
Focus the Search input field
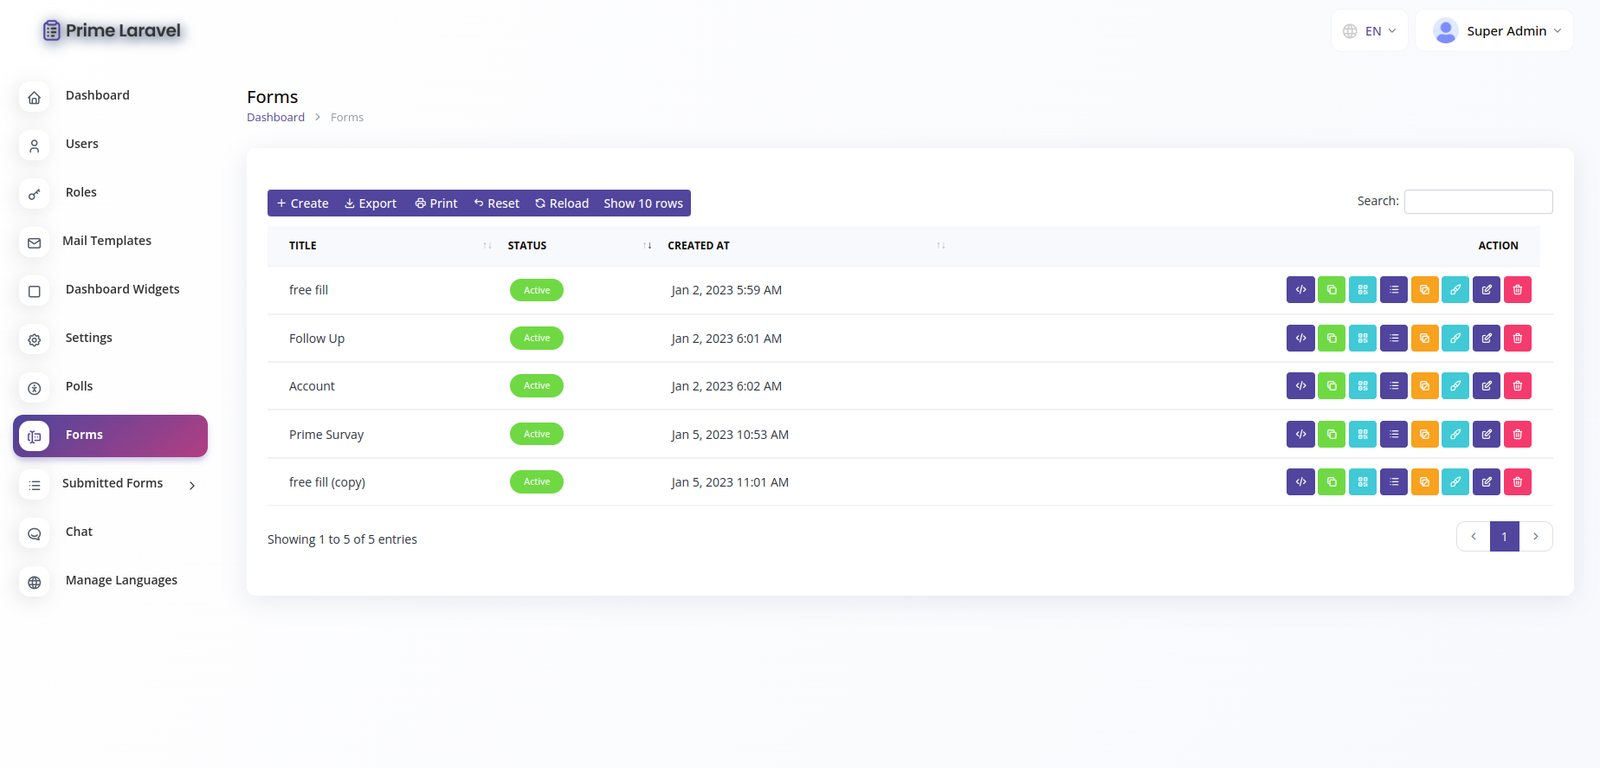(x=1478, y=202)
